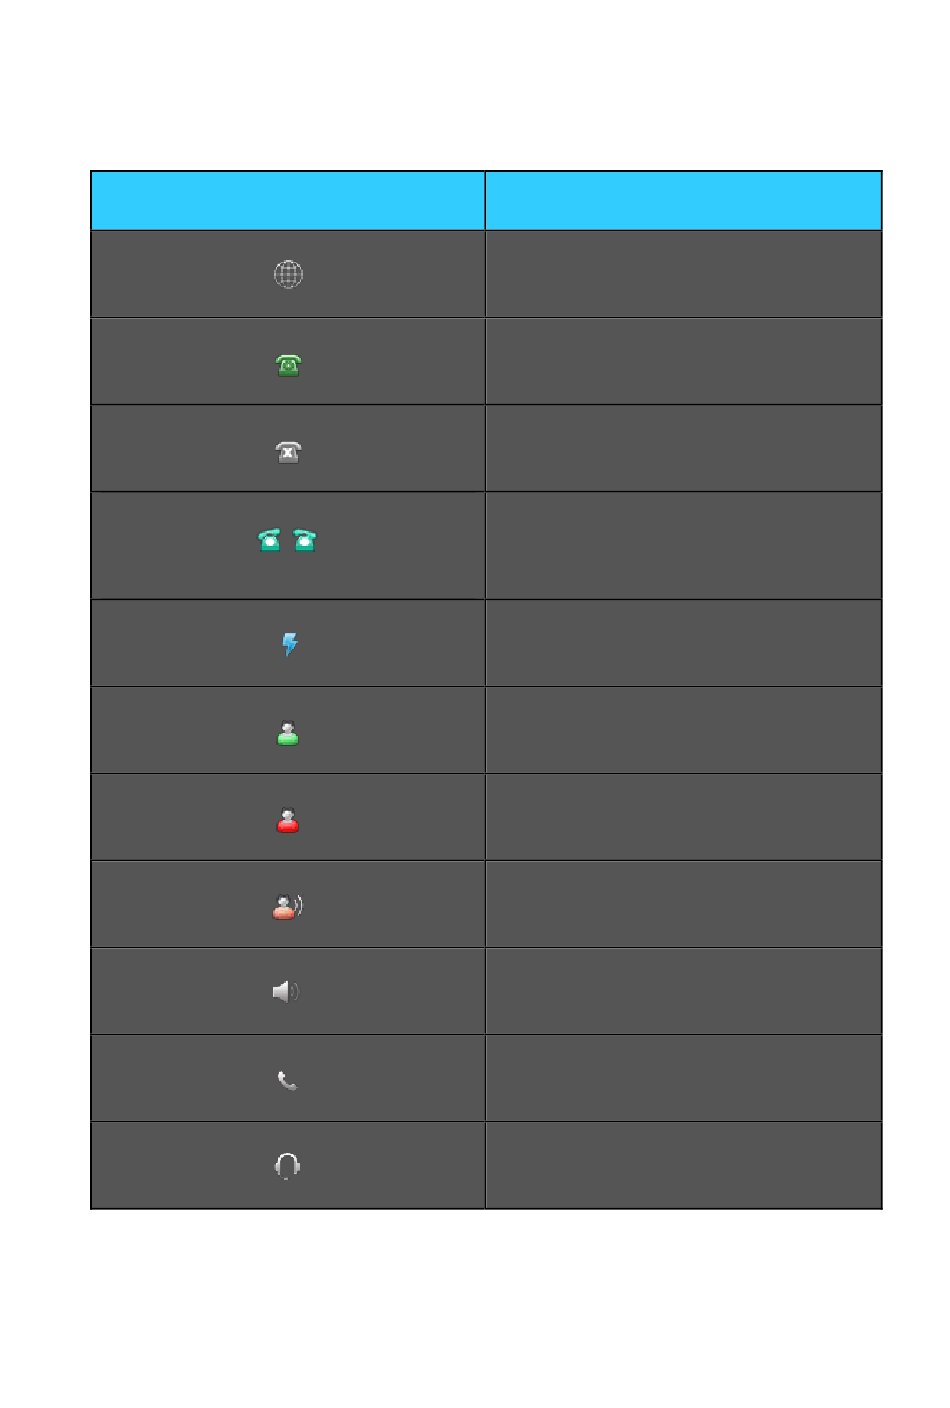Image resolution: width=950 pixels, height=1408 pixels.
Task: Click the red user status icon
Action: point(288,820)
